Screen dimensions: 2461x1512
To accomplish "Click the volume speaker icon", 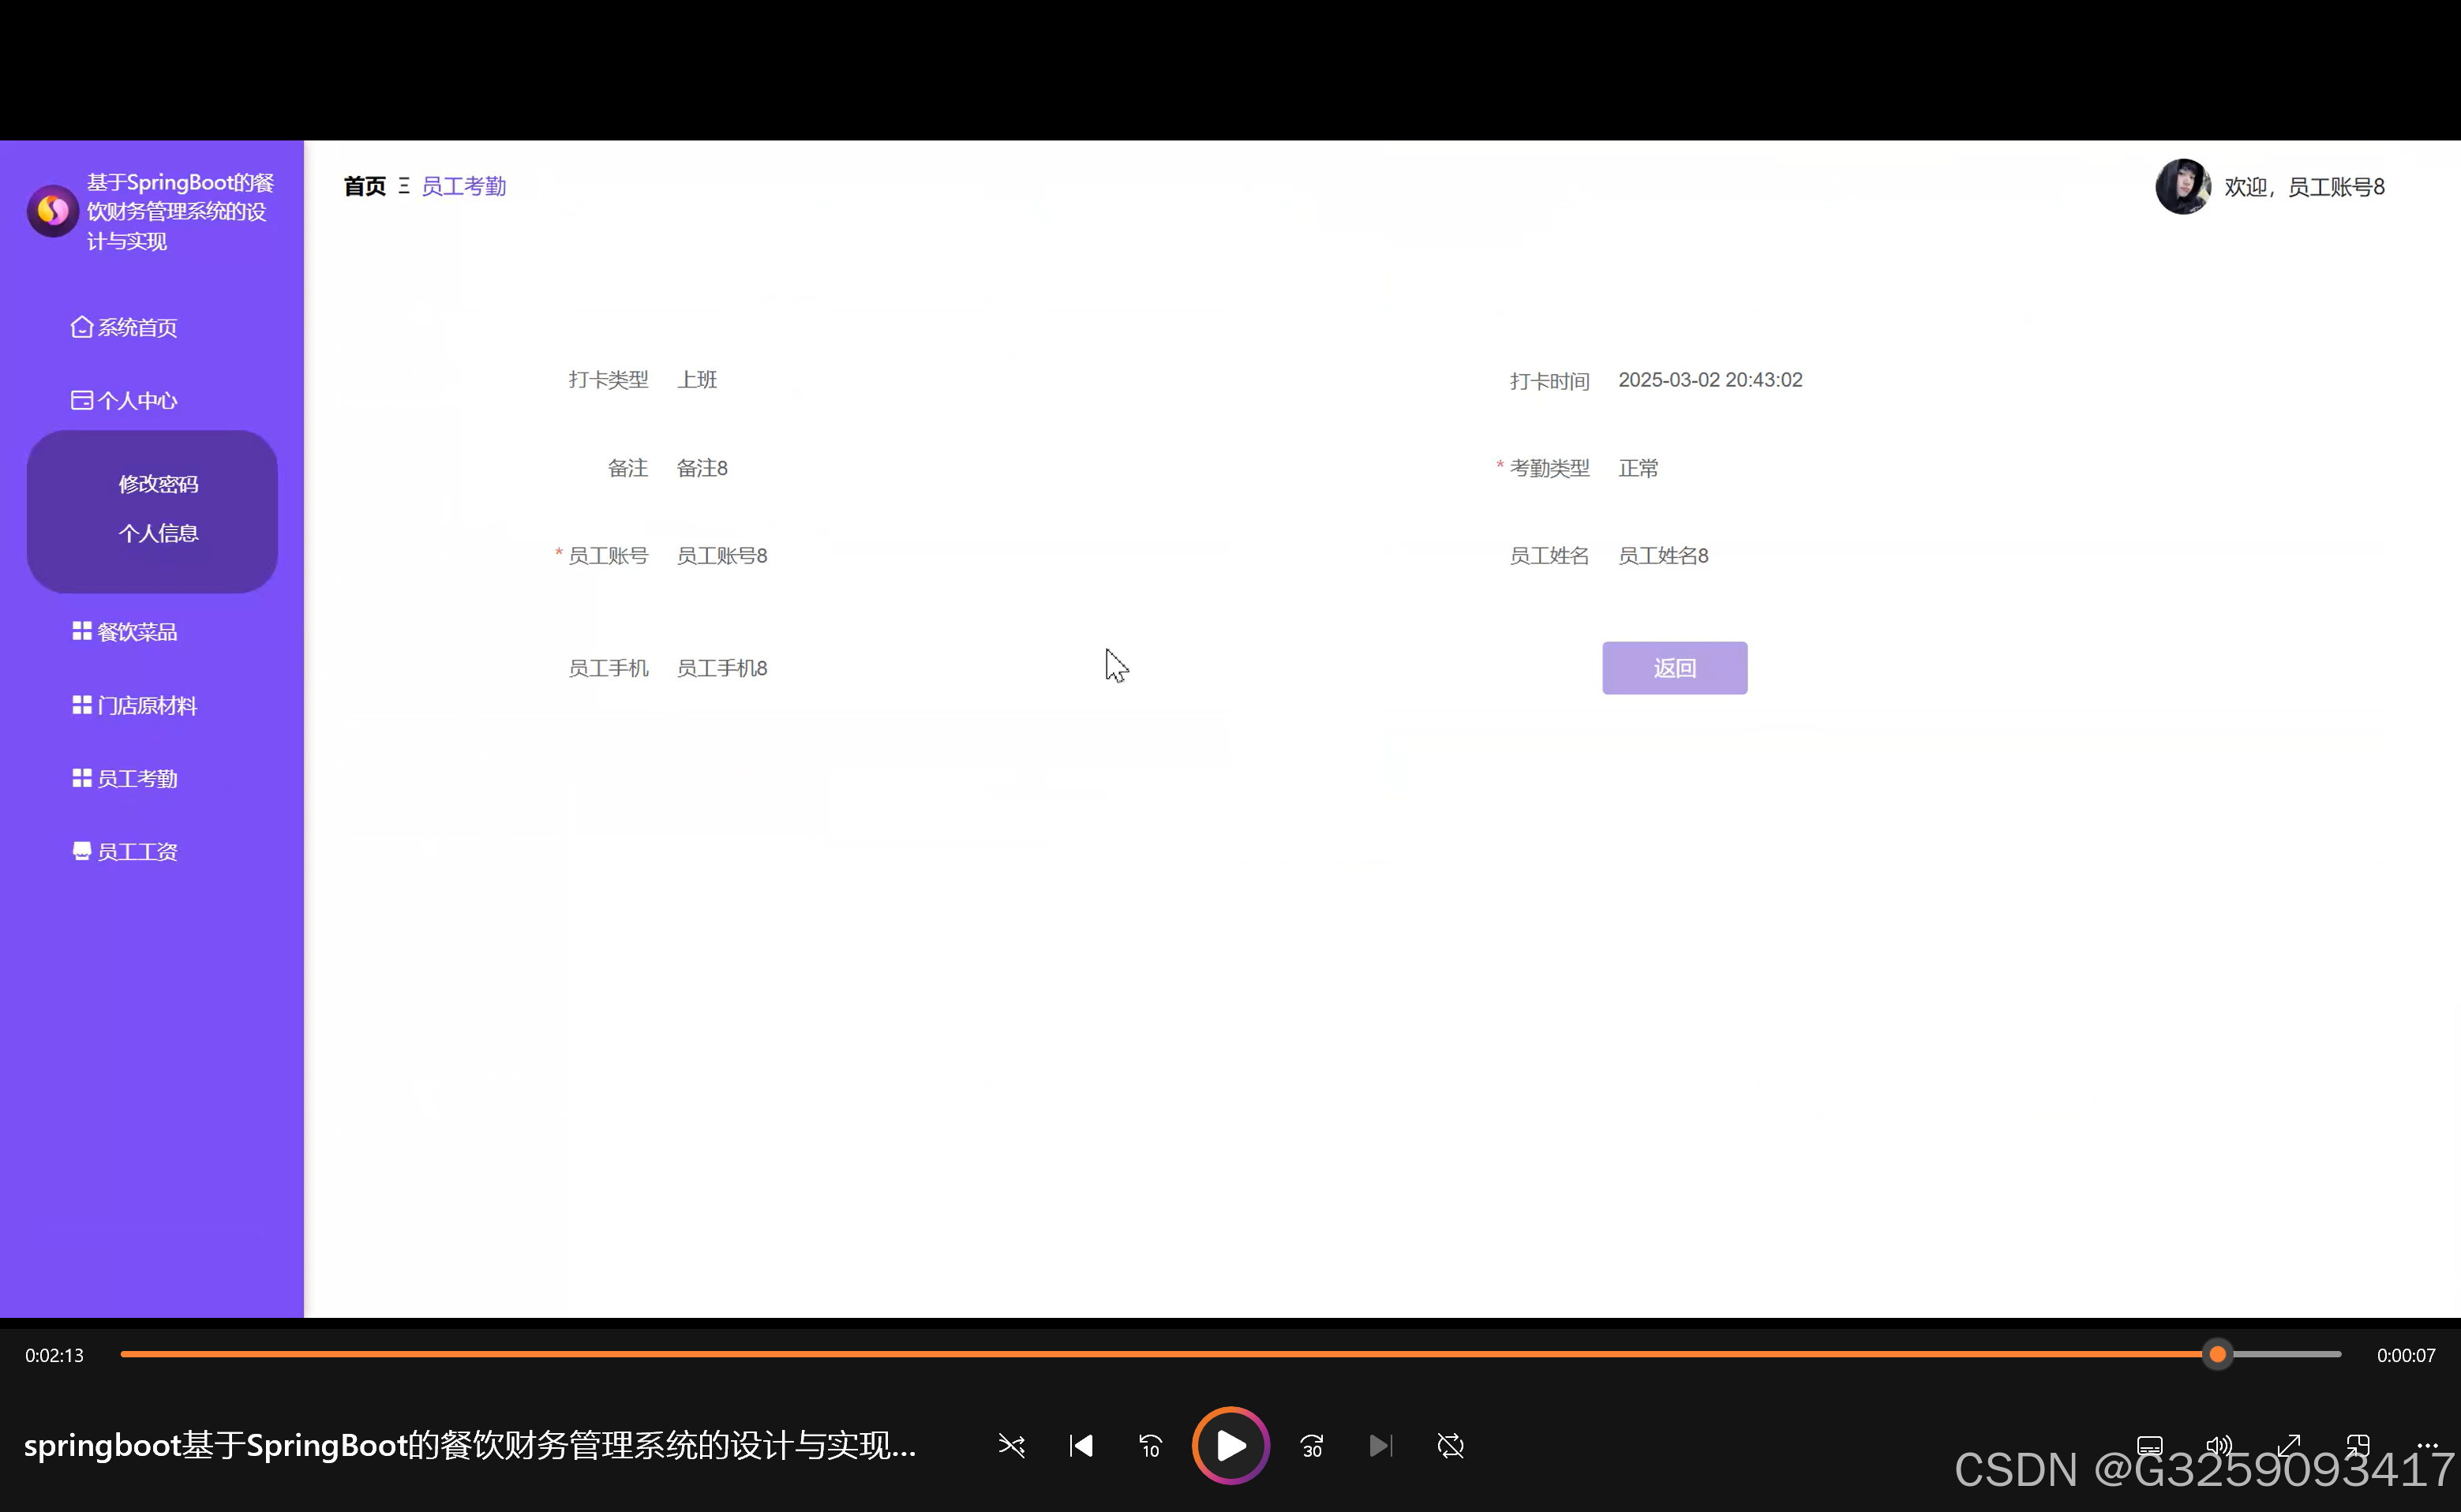I will pyautogui.click(x=2219, y=1445).
